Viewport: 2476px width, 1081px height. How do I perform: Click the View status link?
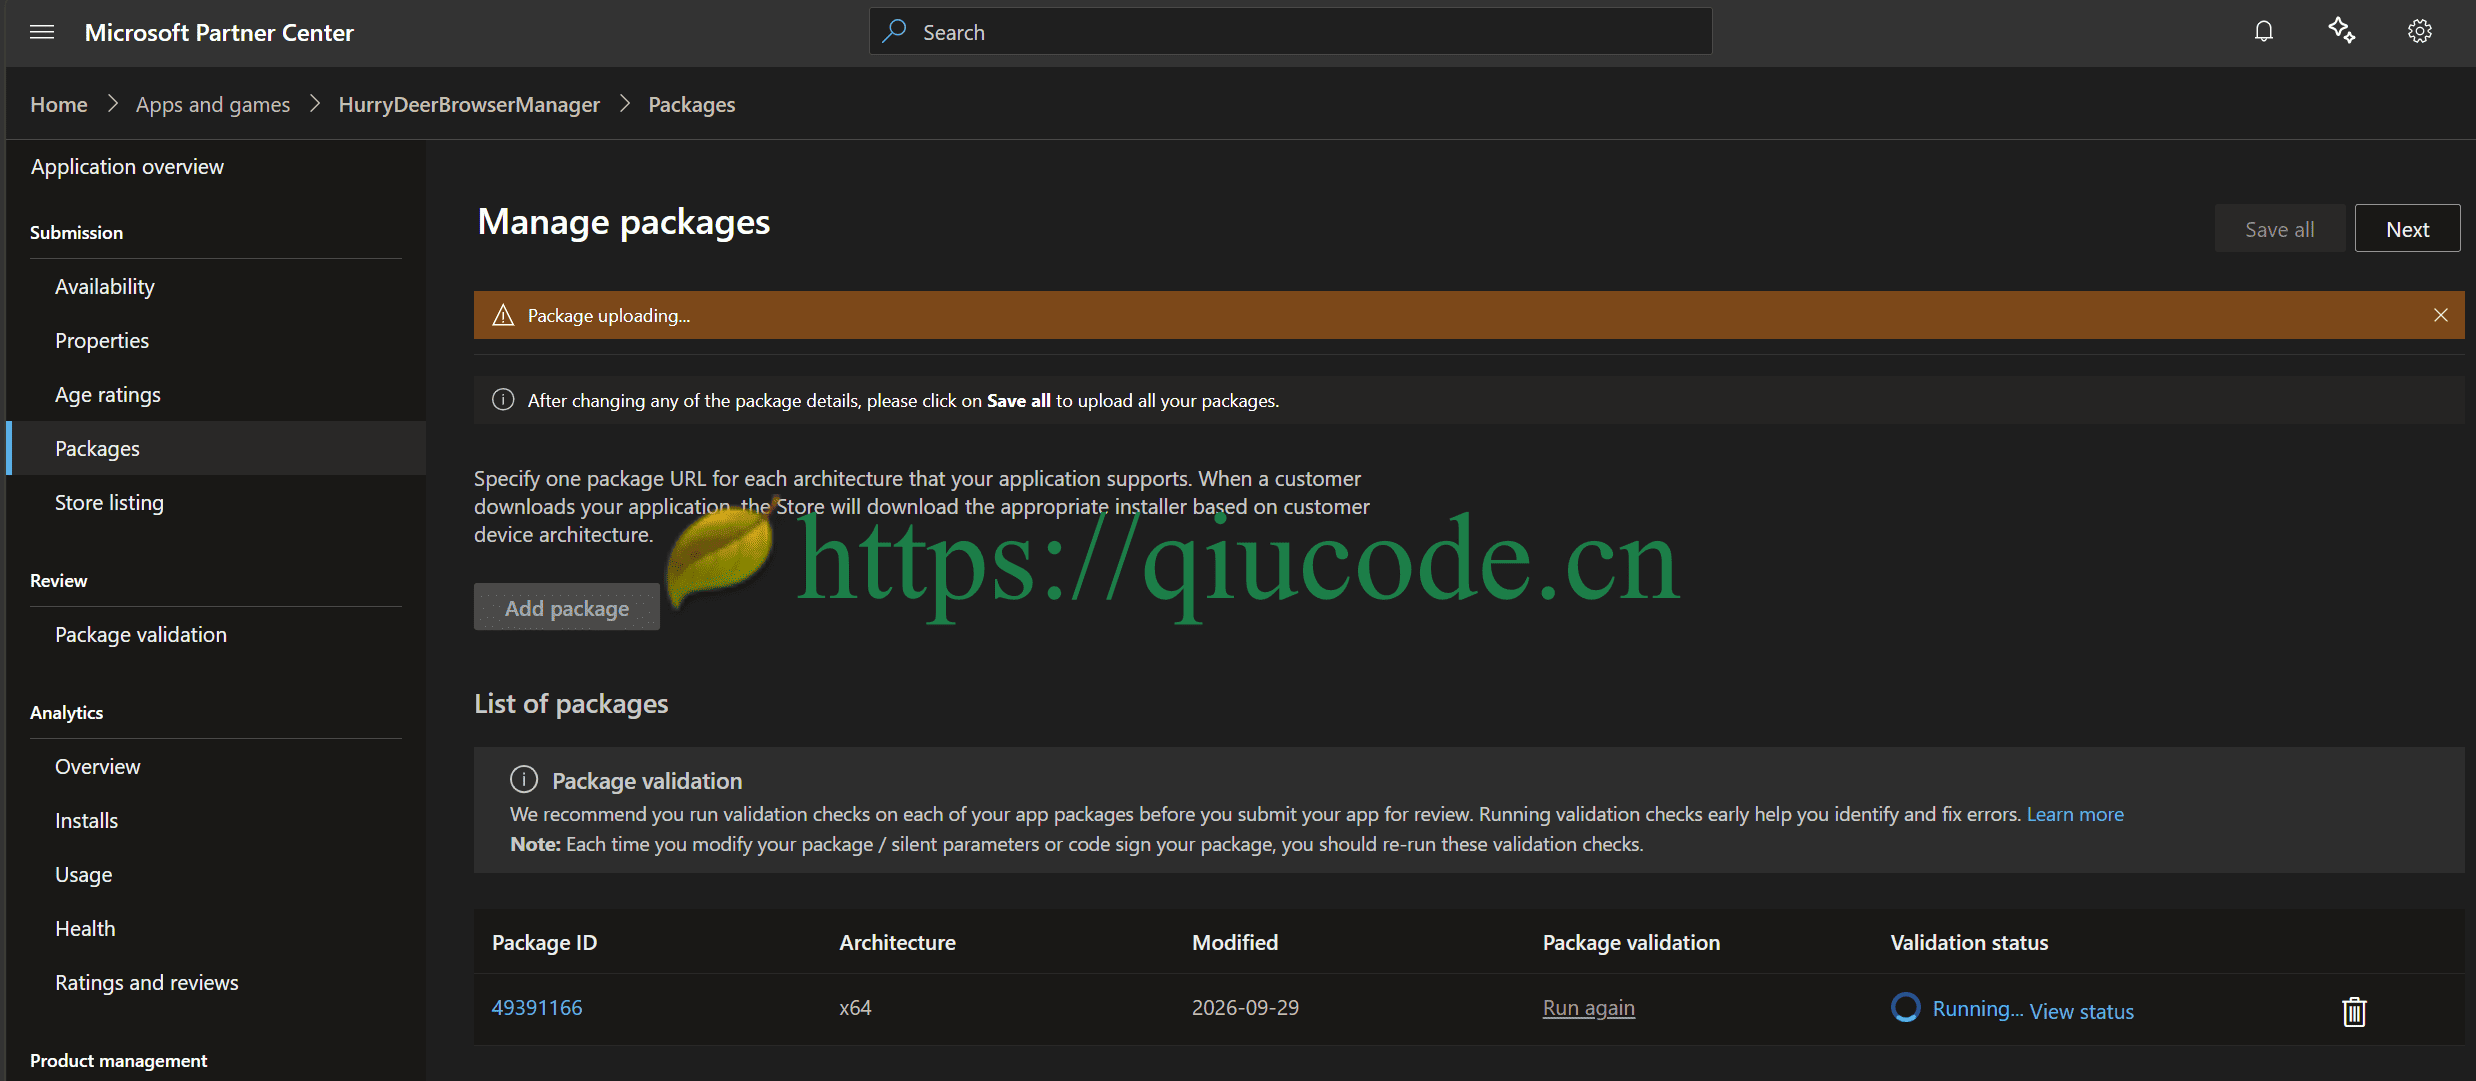[2082, 1011]
